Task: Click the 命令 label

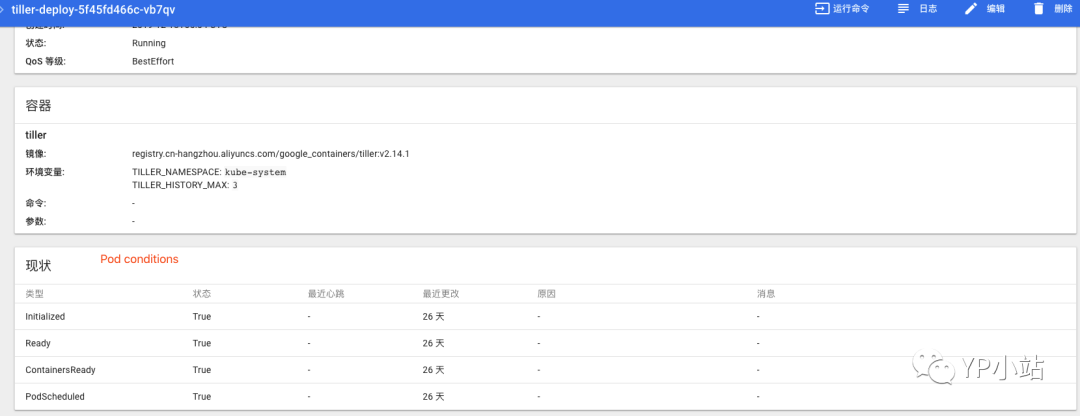Action: tap(36, 203)
